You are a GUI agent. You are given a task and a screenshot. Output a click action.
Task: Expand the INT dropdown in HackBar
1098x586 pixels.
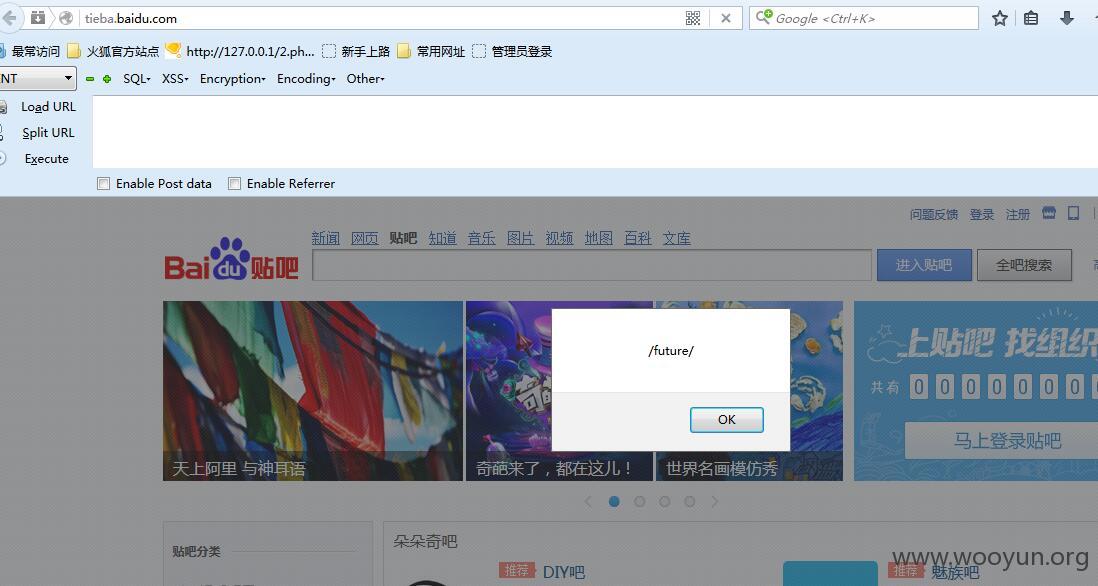coord(37,78)
